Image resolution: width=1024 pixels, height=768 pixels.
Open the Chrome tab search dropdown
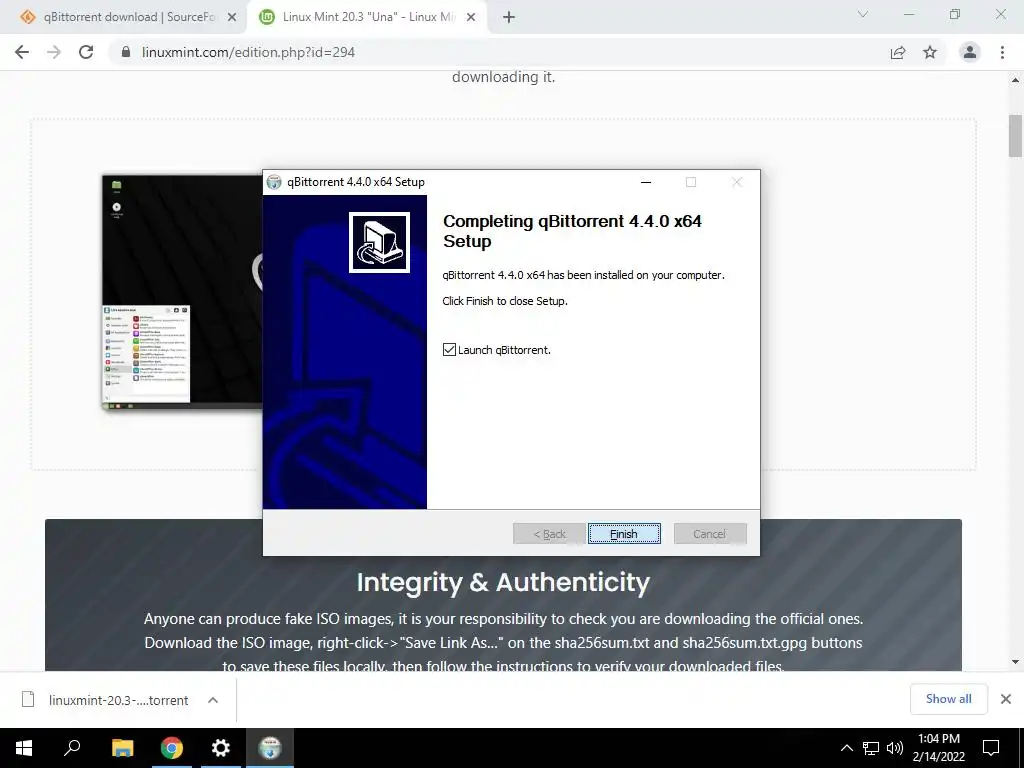[863, 14]
